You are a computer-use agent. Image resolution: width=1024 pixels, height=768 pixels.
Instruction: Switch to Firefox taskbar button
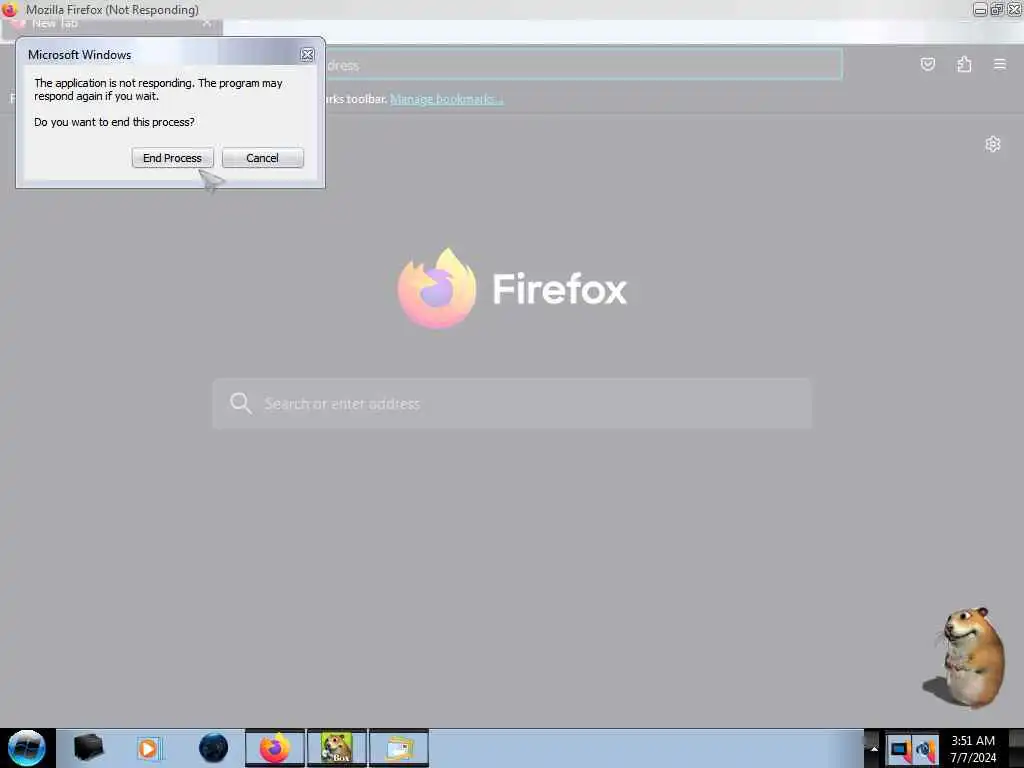pyautogui.click(x=275, y=748)
